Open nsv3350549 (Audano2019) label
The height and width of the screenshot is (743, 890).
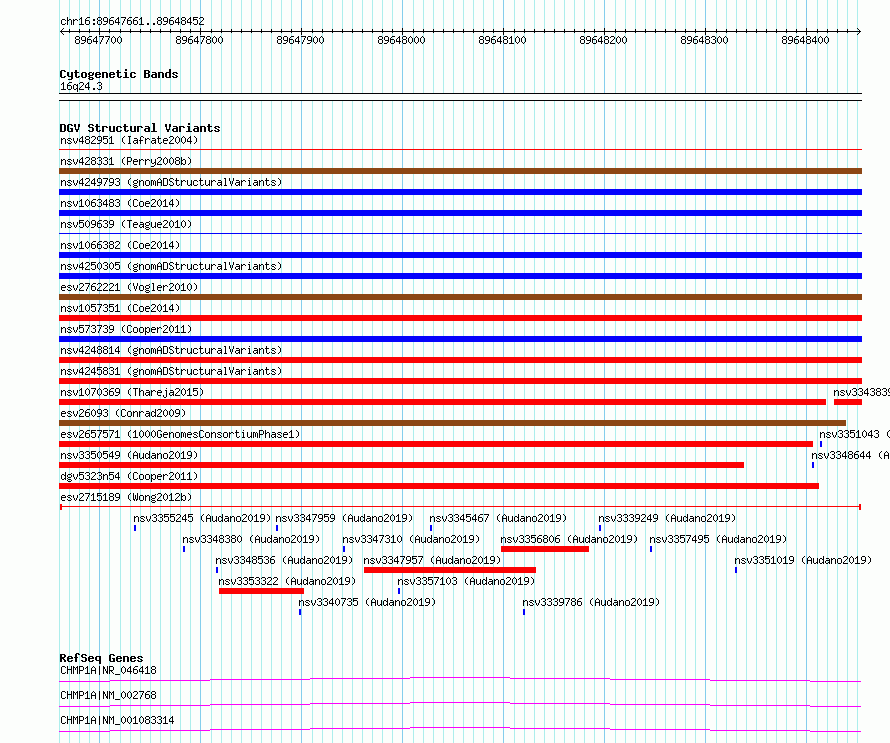tap(129, 455)
